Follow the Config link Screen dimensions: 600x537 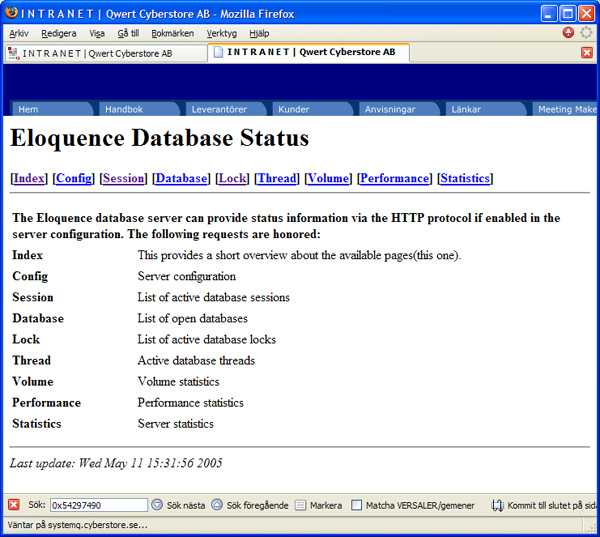74,178
